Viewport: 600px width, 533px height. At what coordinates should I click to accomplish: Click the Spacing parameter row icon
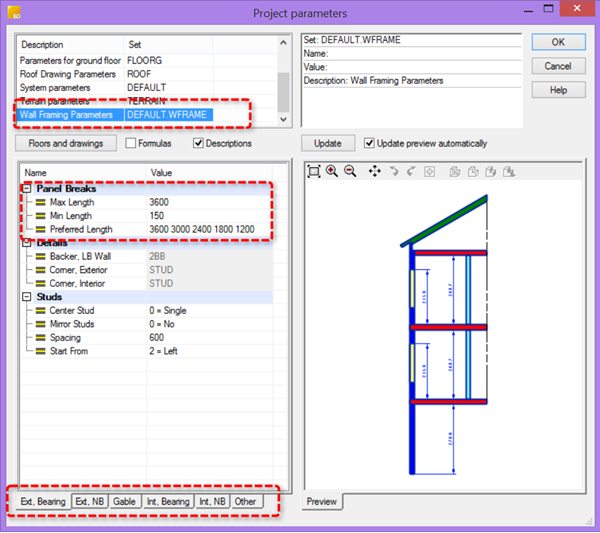41,337
